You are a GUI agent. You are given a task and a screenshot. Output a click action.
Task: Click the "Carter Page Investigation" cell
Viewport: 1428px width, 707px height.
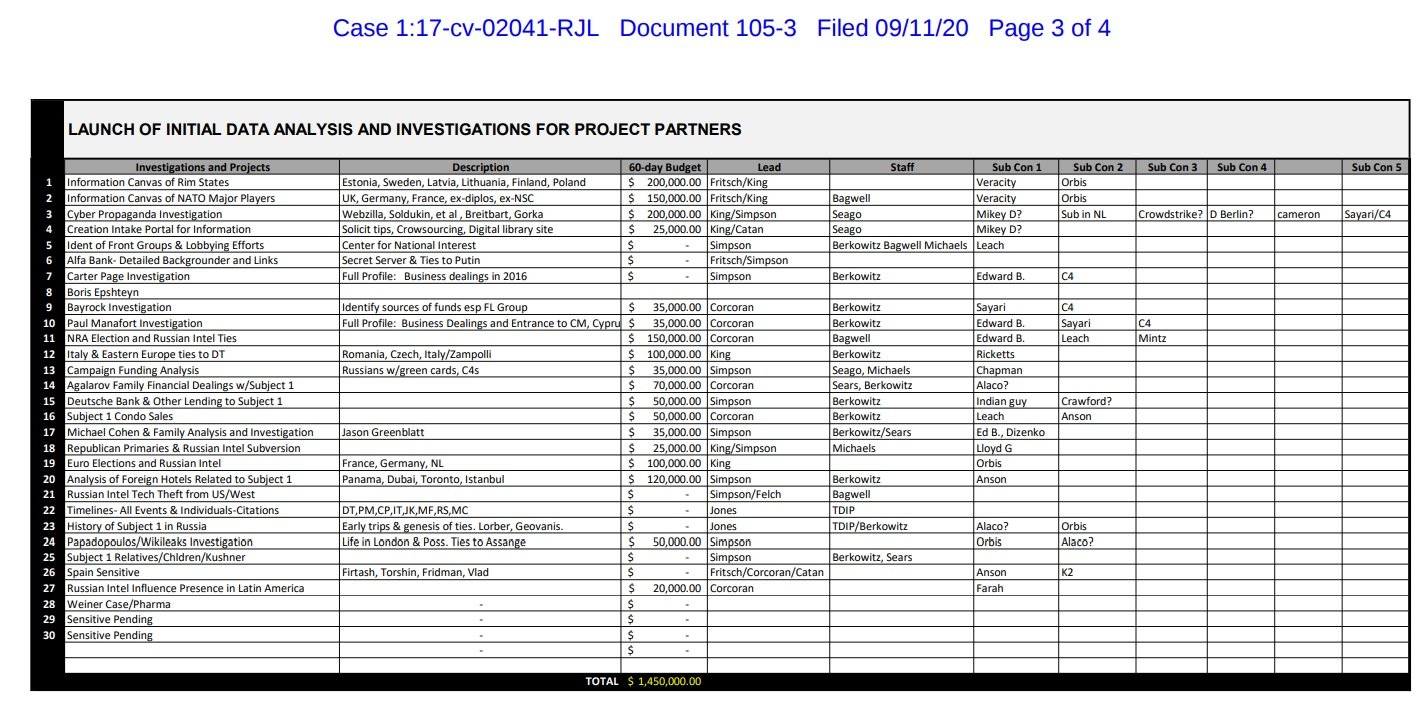click(127, 276)
